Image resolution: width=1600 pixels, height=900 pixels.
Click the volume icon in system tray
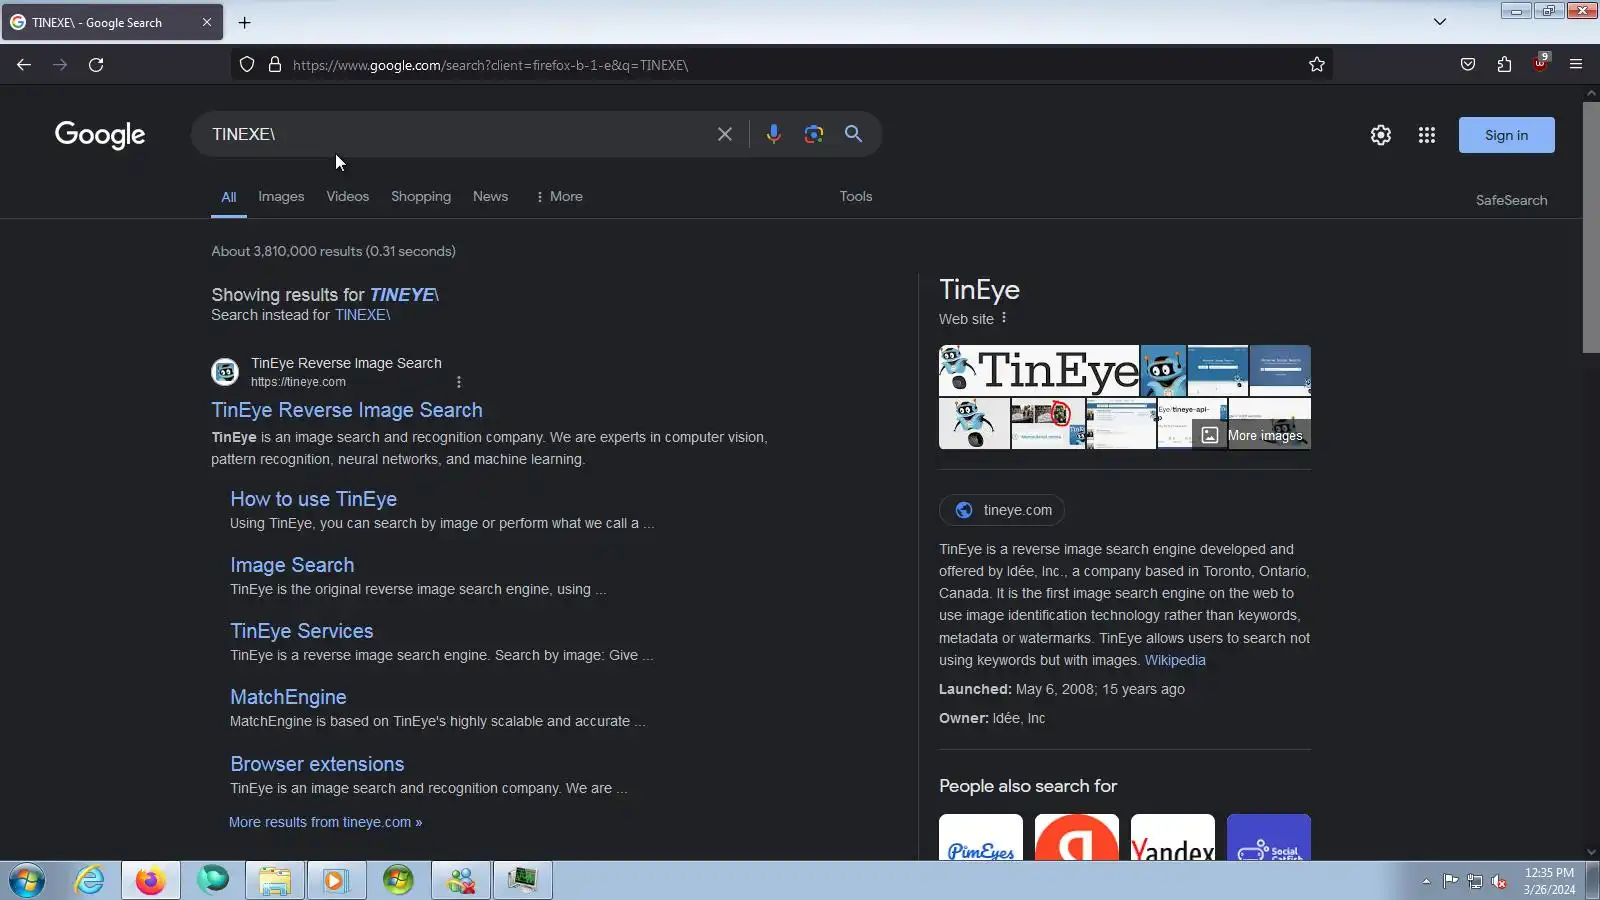click(1499, 881)
